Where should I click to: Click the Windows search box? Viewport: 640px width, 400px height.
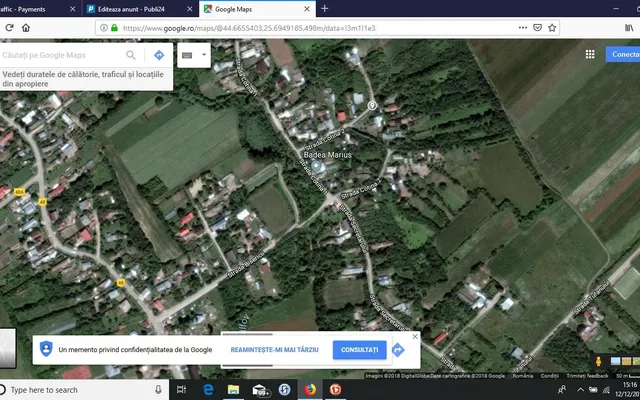[x=83, y=390]
